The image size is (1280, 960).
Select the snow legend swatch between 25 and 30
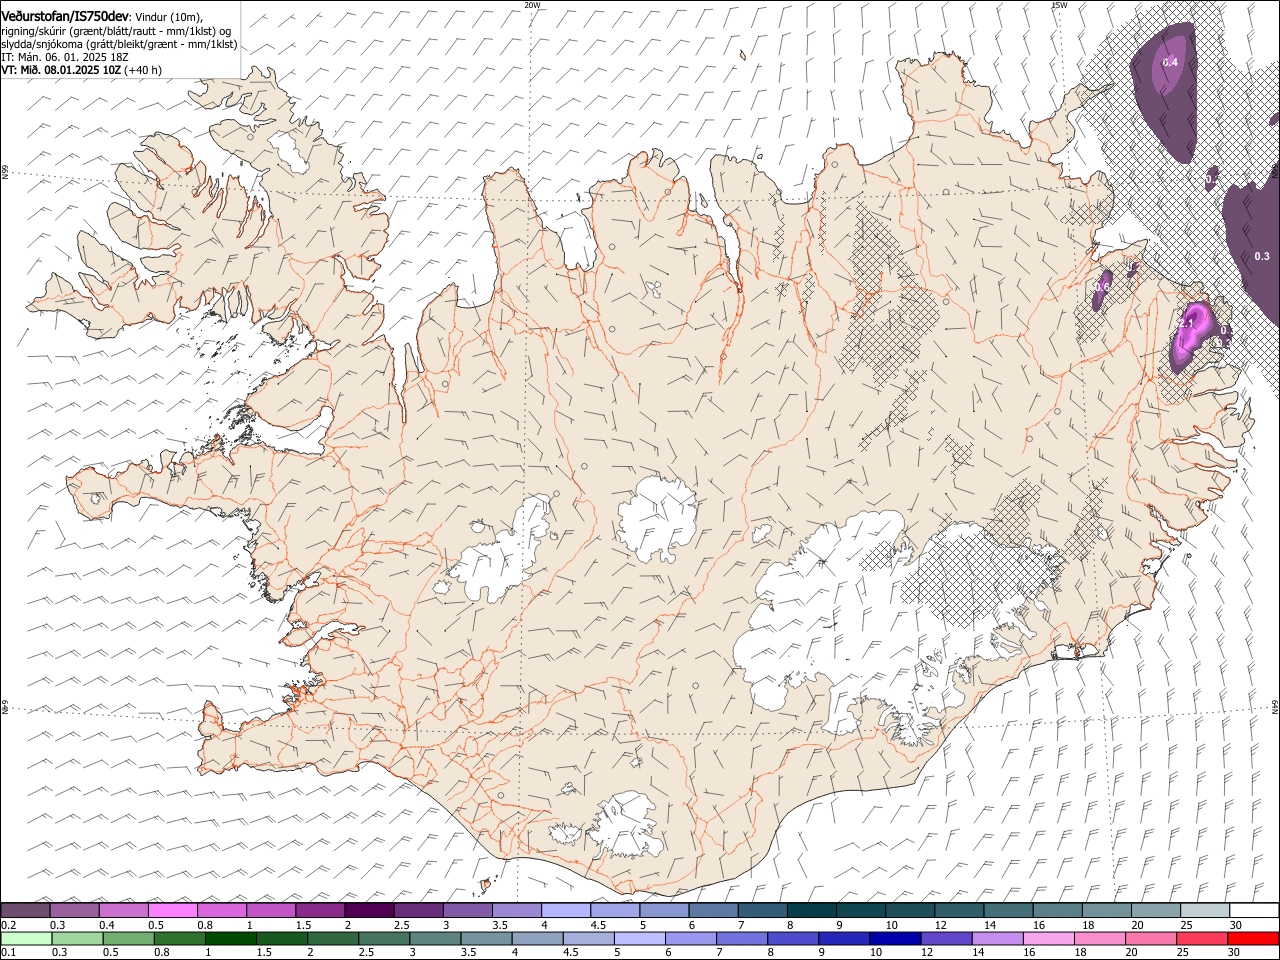point(1206,910)
